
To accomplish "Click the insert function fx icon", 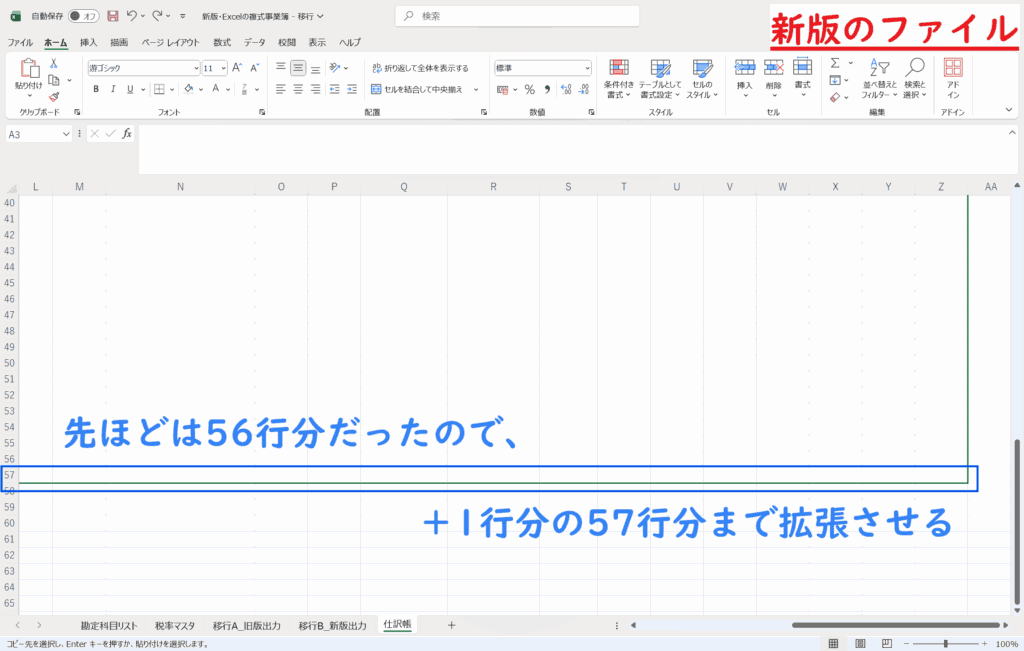I will point(127,133).
